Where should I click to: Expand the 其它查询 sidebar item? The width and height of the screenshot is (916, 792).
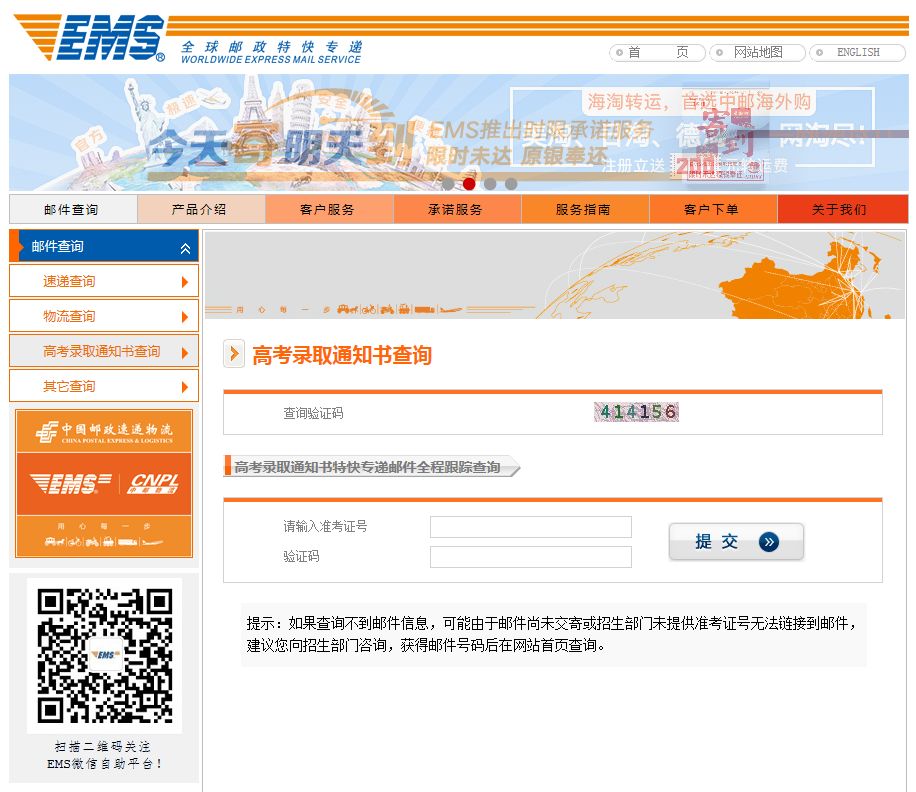point(104,387)
